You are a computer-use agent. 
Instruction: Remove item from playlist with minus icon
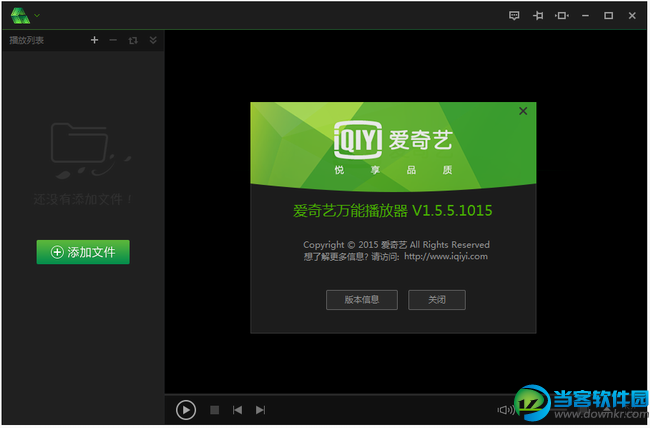point(113,40)
